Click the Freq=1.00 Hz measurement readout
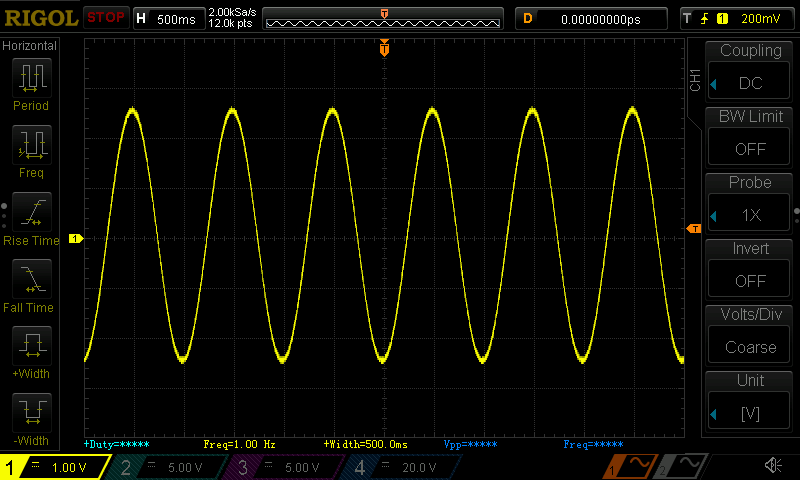The image size is (800, 480). click(239, 444)
